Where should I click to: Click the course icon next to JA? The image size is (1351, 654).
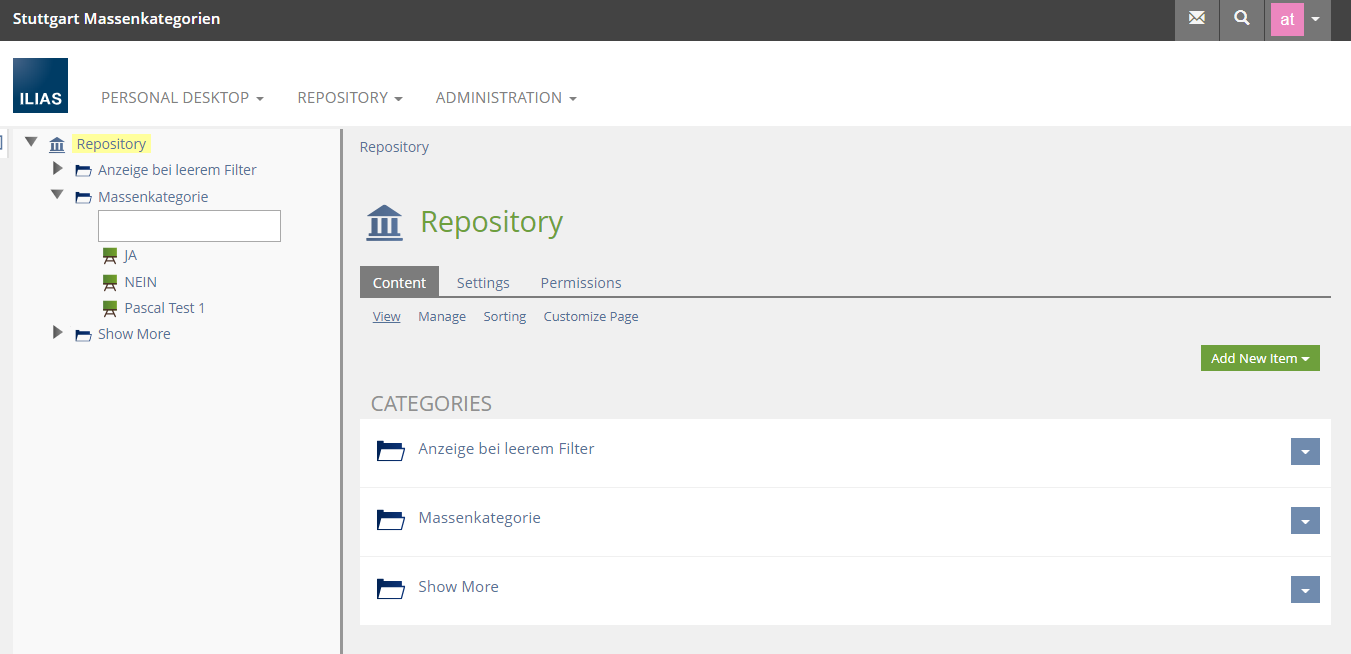coord(110,256)
